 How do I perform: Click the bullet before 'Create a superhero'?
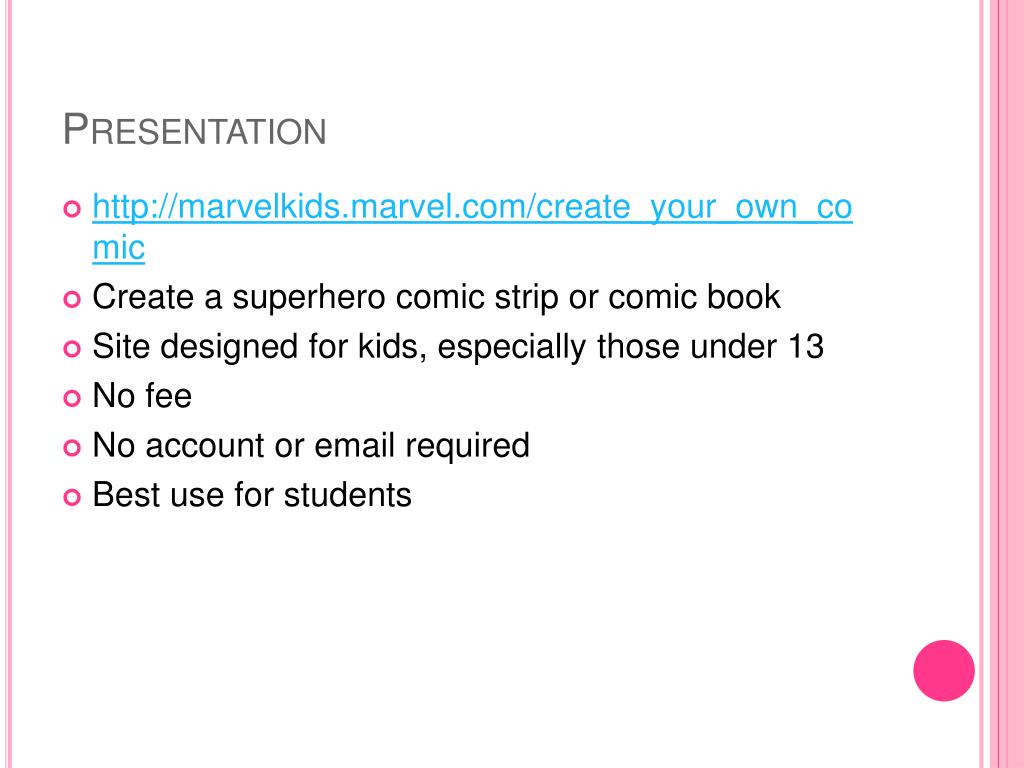pos(72,299)
